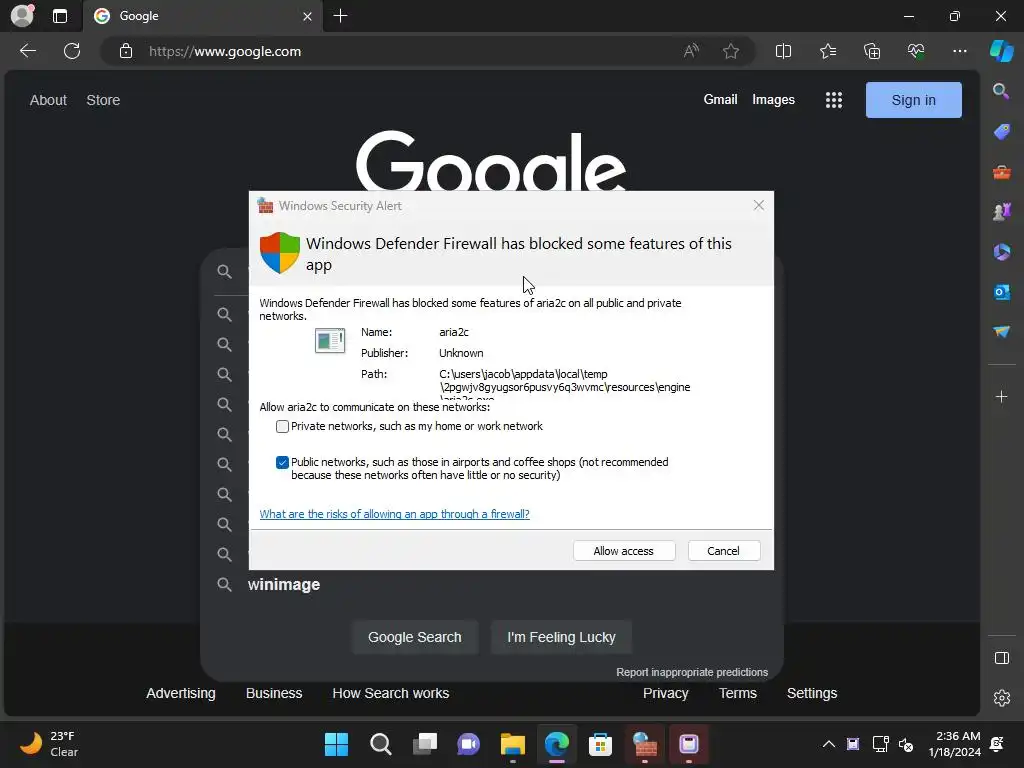1024x768 pixels.
Task: Add app to sidebar plus icon
Action: [x=1001, y=396]
